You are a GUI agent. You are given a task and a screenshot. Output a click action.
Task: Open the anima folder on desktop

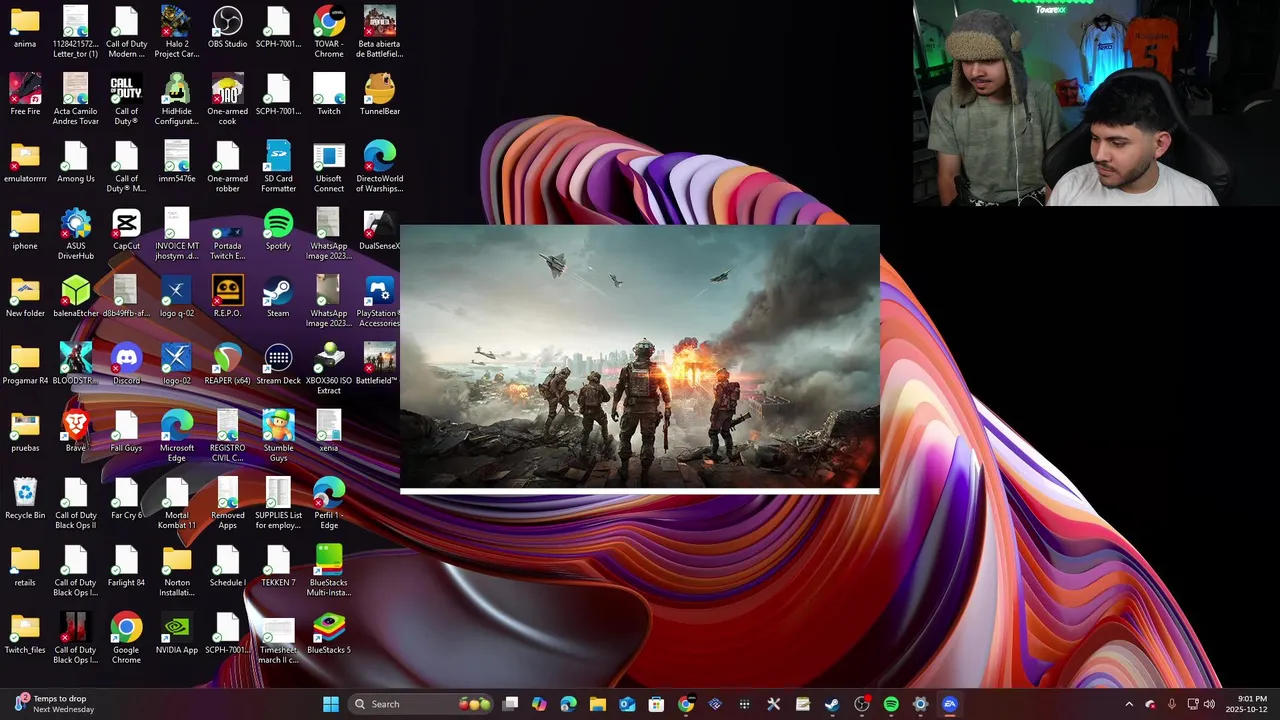pos(25,28)
